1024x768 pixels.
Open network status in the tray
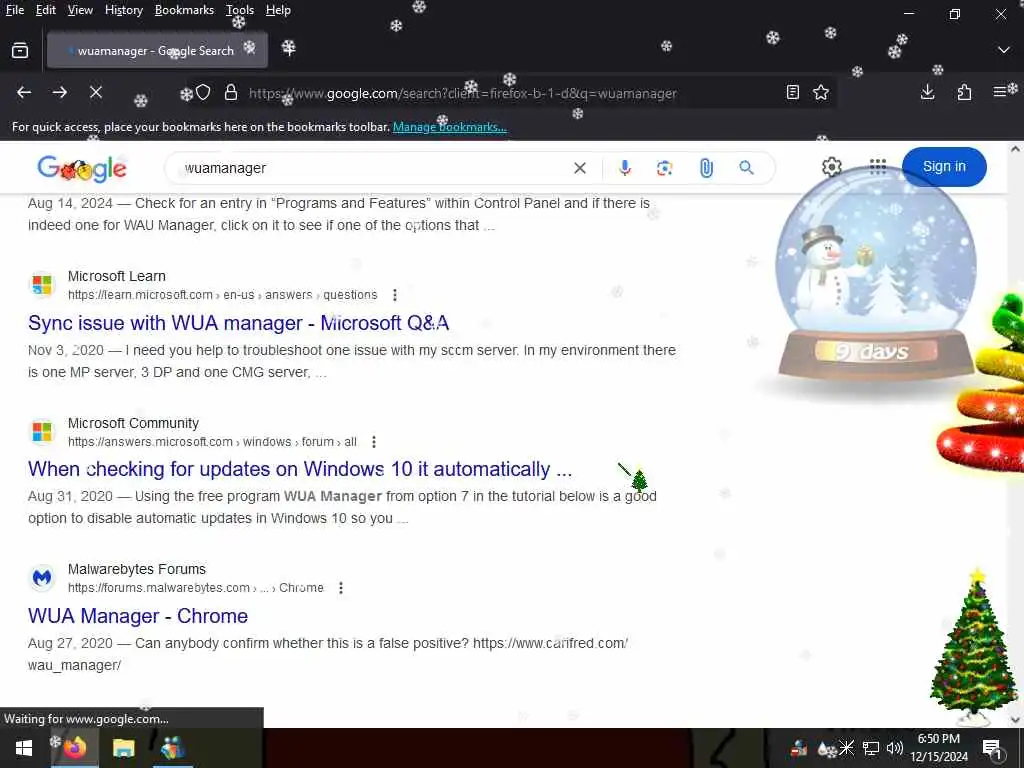(x=870, y=748)
